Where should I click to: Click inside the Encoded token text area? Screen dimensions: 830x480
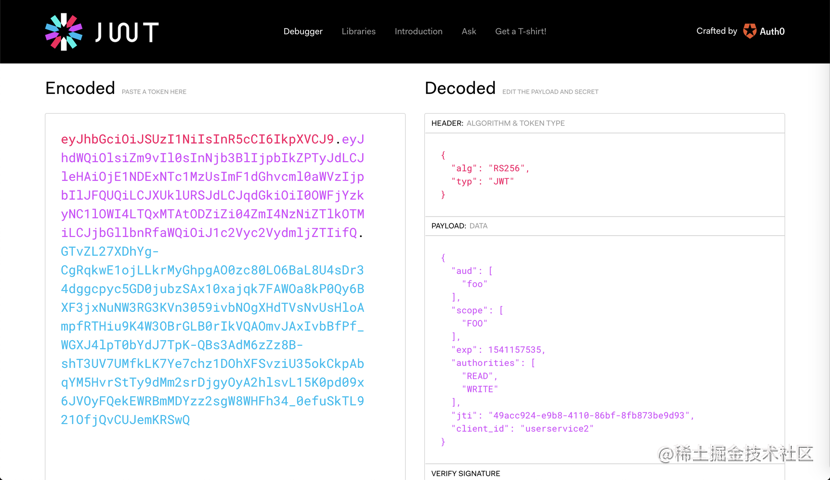click(225, 296)
